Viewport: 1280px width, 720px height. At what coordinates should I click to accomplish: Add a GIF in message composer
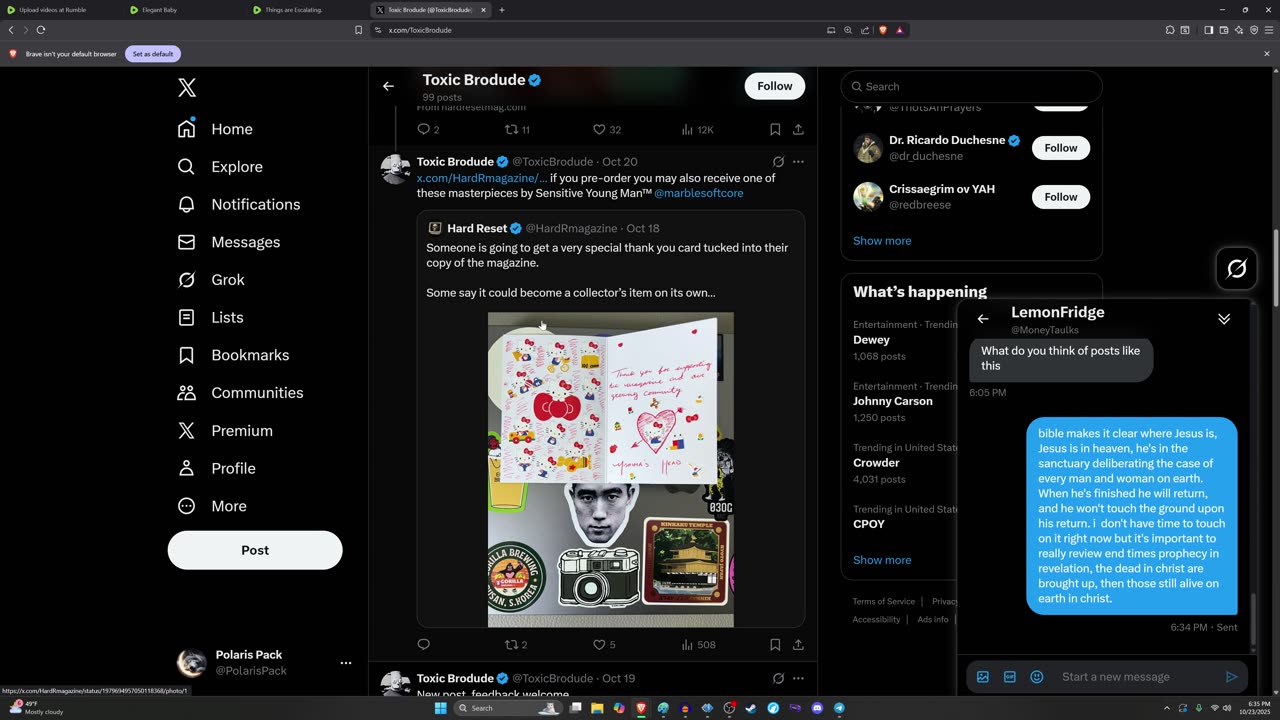pyautogui.click(x=1010, y=677)
